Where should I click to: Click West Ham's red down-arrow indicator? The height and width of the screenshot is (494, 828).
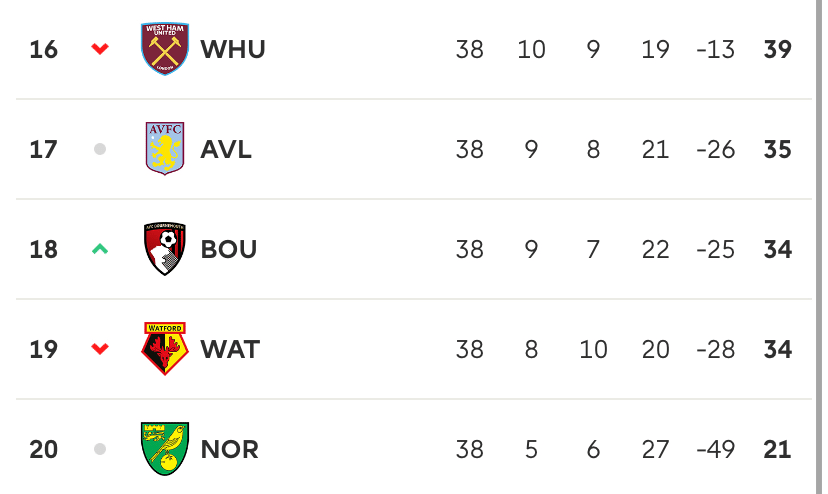(100, 49)
